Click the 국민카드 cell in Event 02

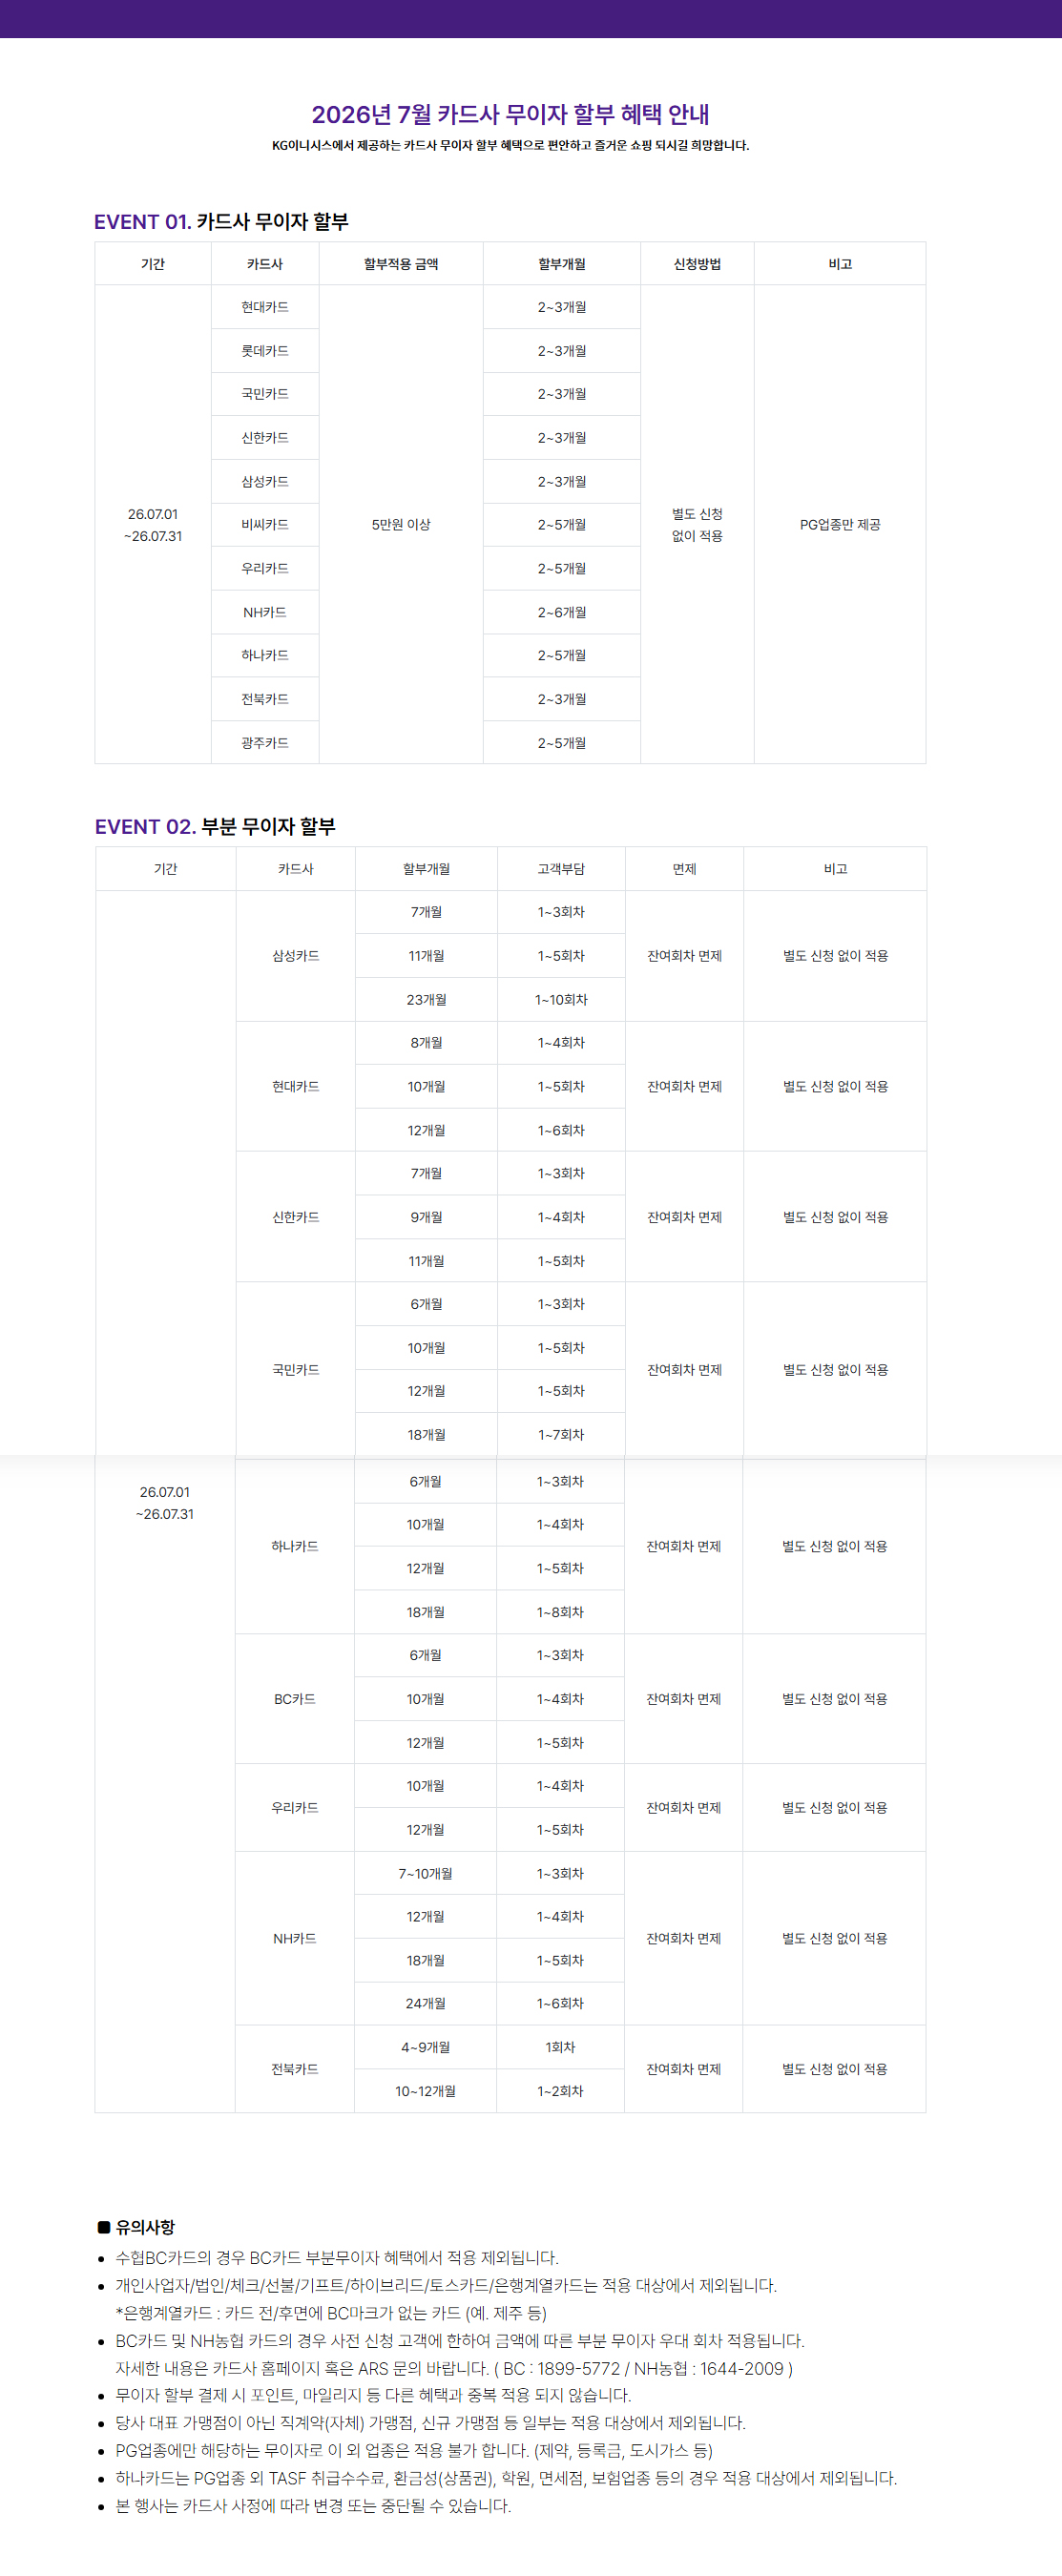[x=296, y=1370]
